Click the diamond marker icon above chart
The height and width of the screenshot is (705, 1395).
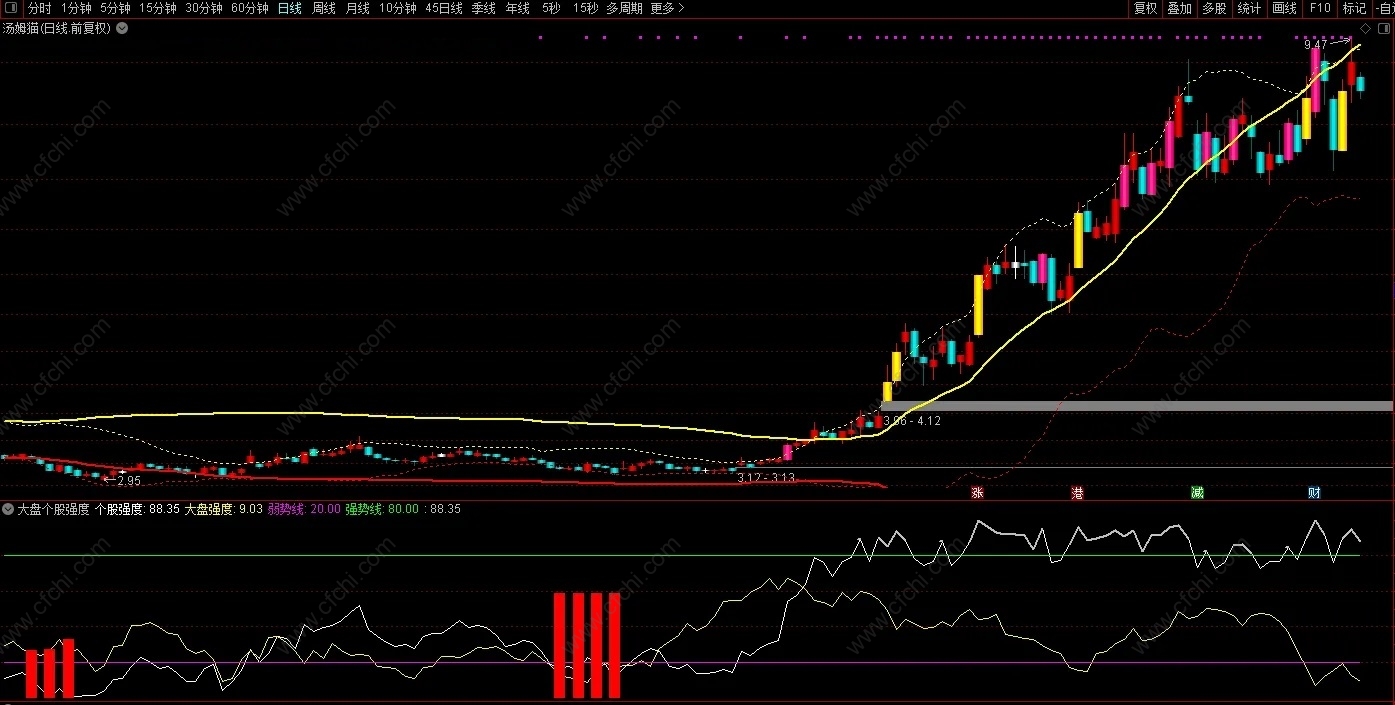click(x=1366, y=29)
